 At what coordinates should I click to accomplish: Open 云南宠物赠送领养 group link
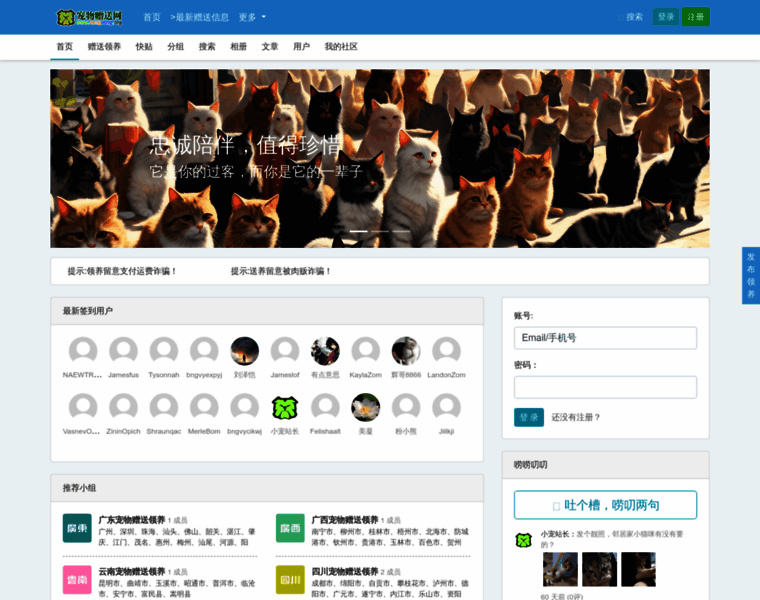tap(132, 572)
